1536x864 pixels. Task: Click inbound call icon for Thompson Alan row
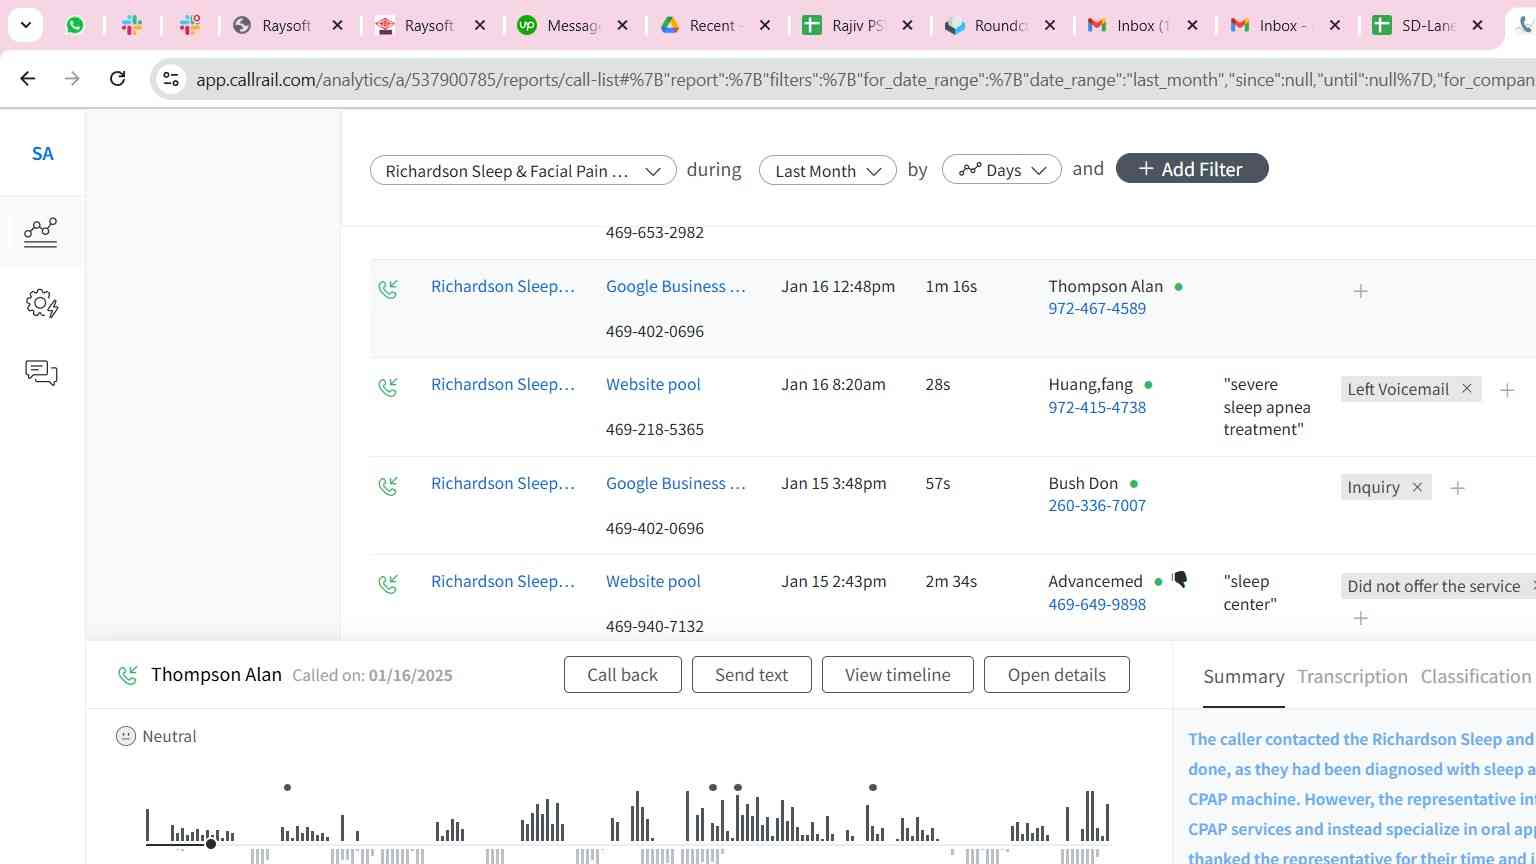pos(388,289)
